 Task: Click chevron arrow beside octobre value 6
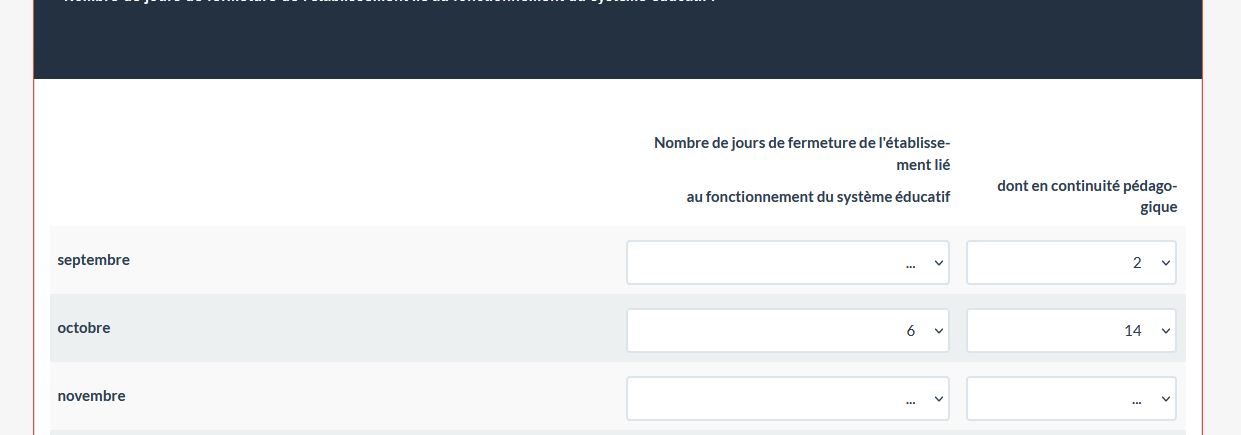(x=938, y=331)
